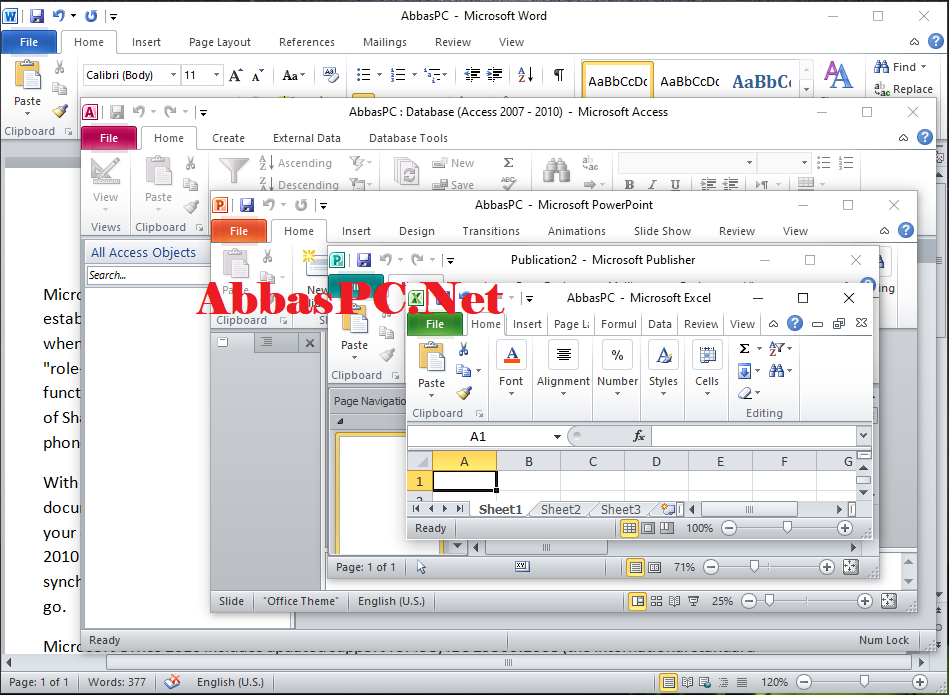This screenshot has height=695, width=949.
Task: Toggle Show paragraph marks in Word
Action: point(559,75)
